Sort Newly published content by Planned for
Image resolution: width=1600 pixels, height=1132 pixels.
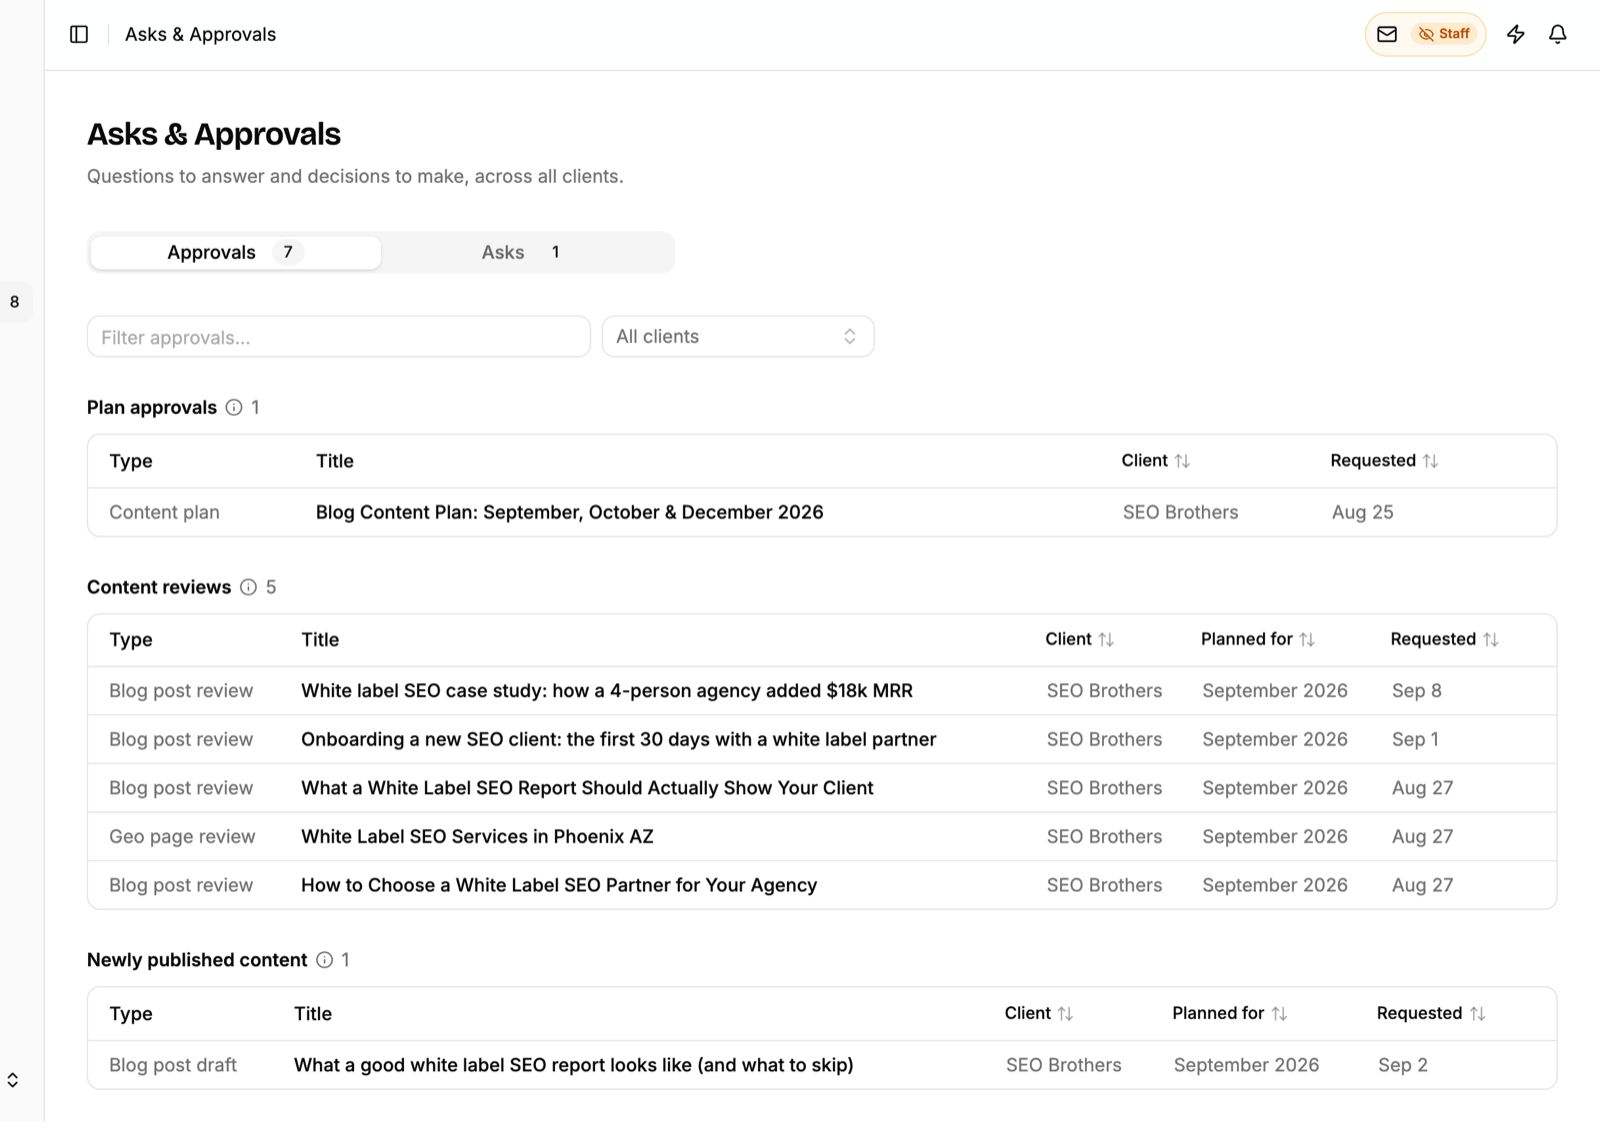[x=1230, y=1013]
